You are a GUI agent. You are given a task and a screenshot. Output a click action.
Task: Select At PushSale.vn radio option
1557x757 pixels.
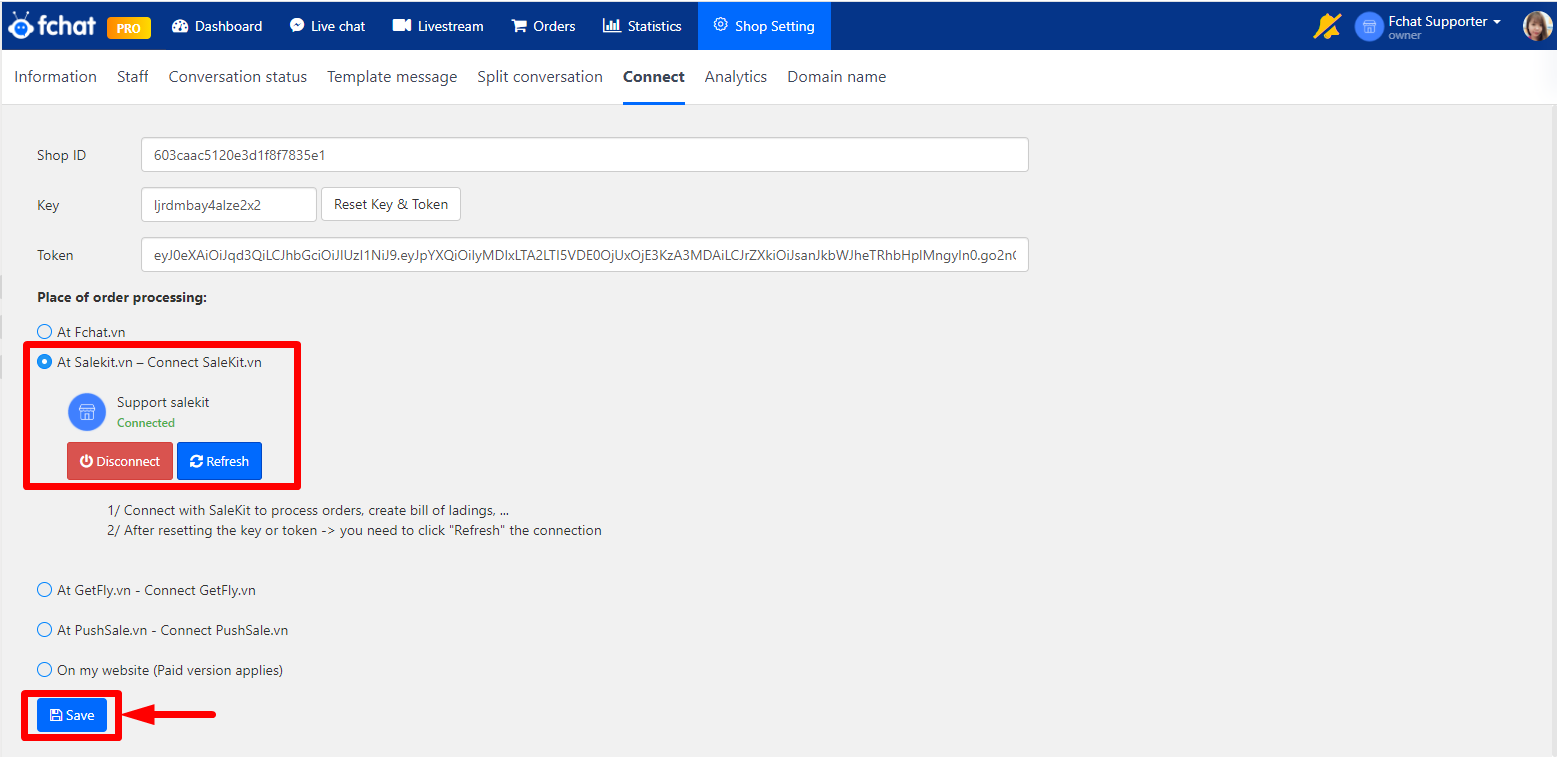(44, 630)
